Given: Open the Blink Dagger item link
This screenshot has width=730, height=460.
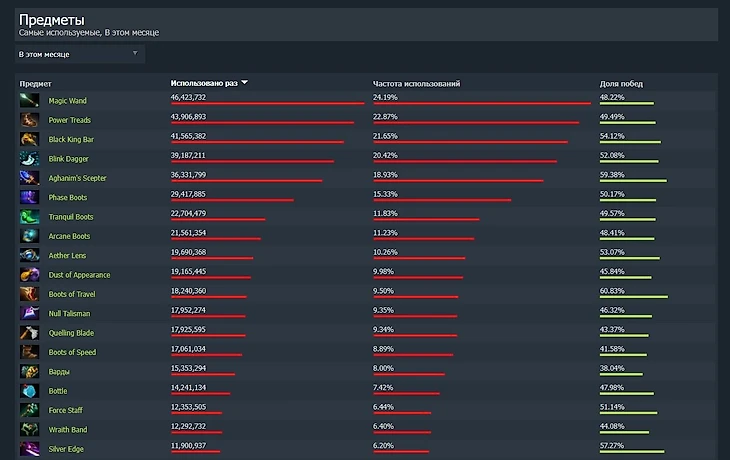Looking at the screenshot, I should (x=68, y=159).
